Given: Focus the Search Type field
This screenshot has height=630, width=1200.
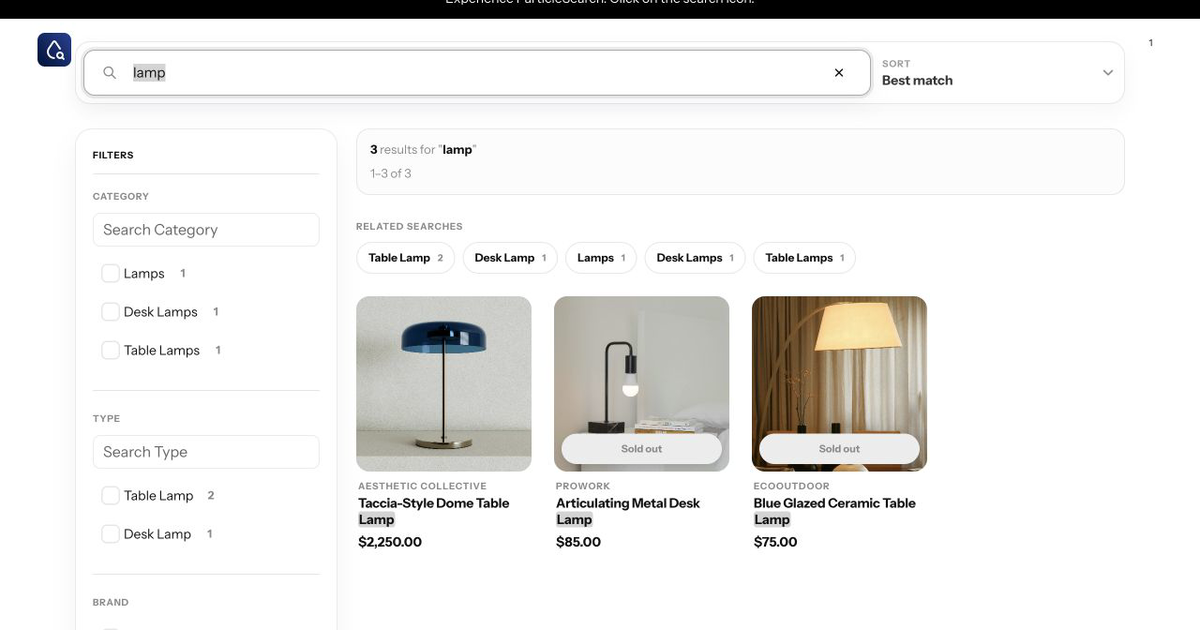Looking at the screenshot, I should [x=206, y=452].
